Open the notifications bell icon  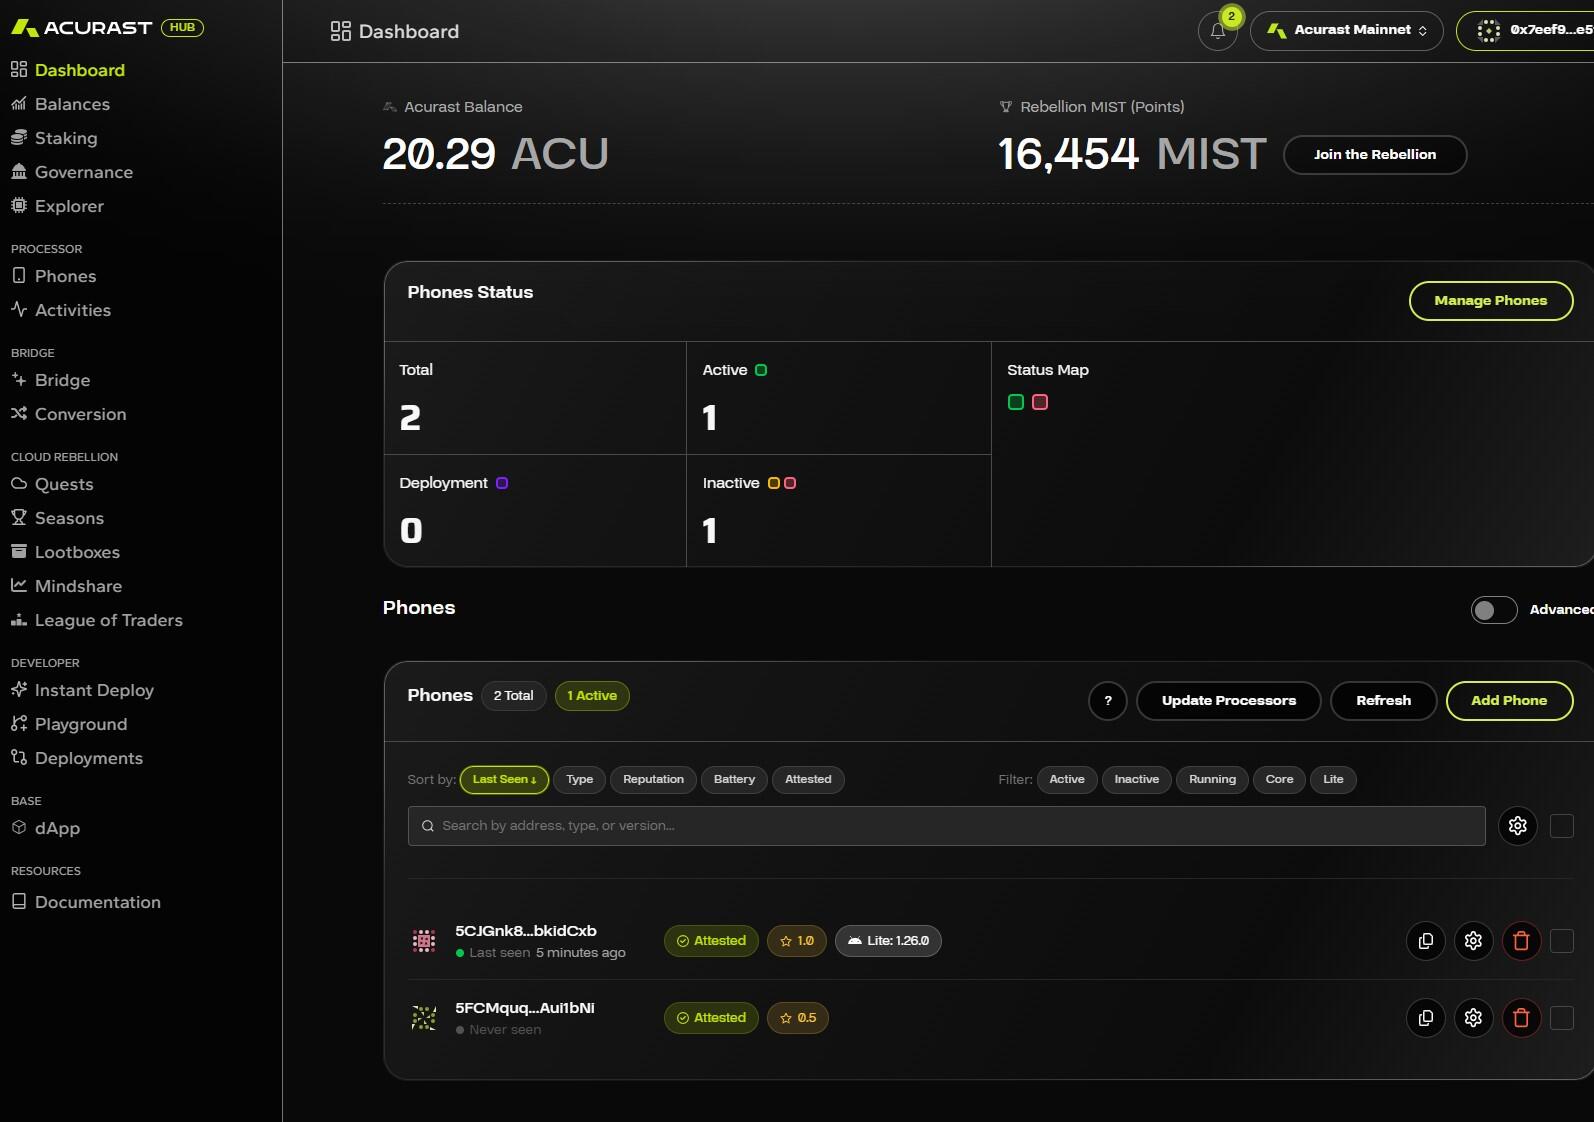click(x=1217, y=31)
